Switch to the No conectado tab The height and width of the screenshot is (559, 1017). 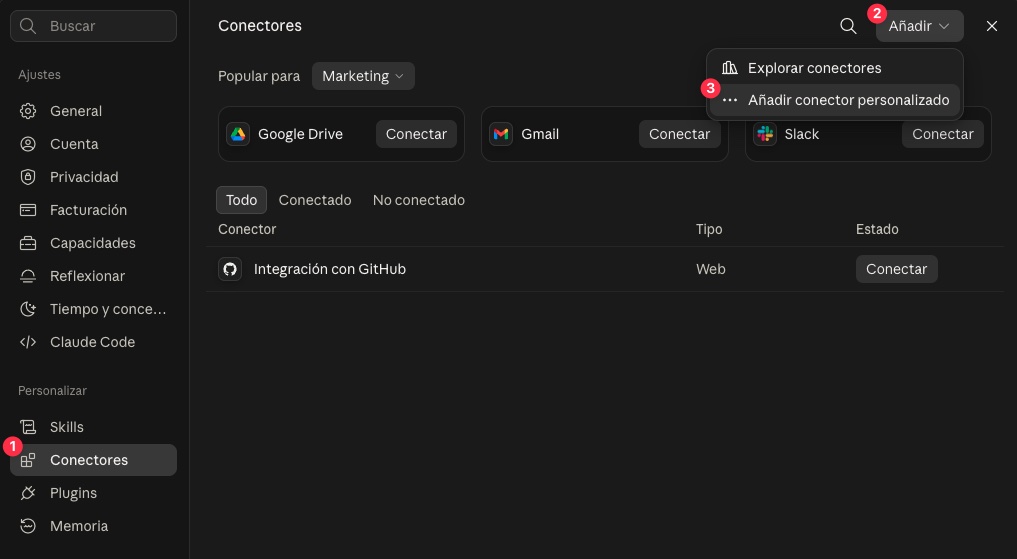pyautogui.click(x=418, y=200)
